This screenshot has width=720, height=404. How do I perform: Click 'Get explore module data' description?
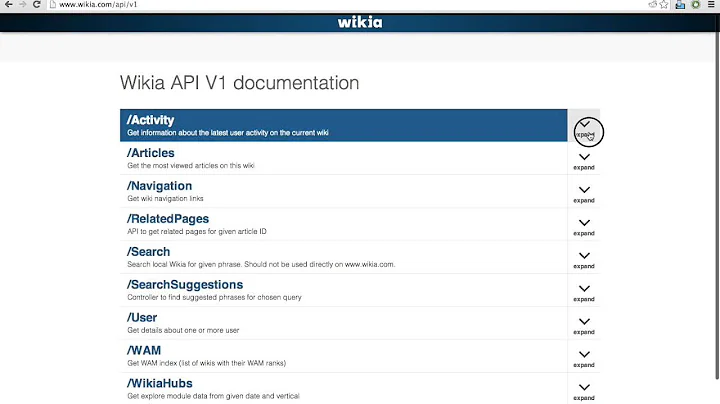click(214, 396)
